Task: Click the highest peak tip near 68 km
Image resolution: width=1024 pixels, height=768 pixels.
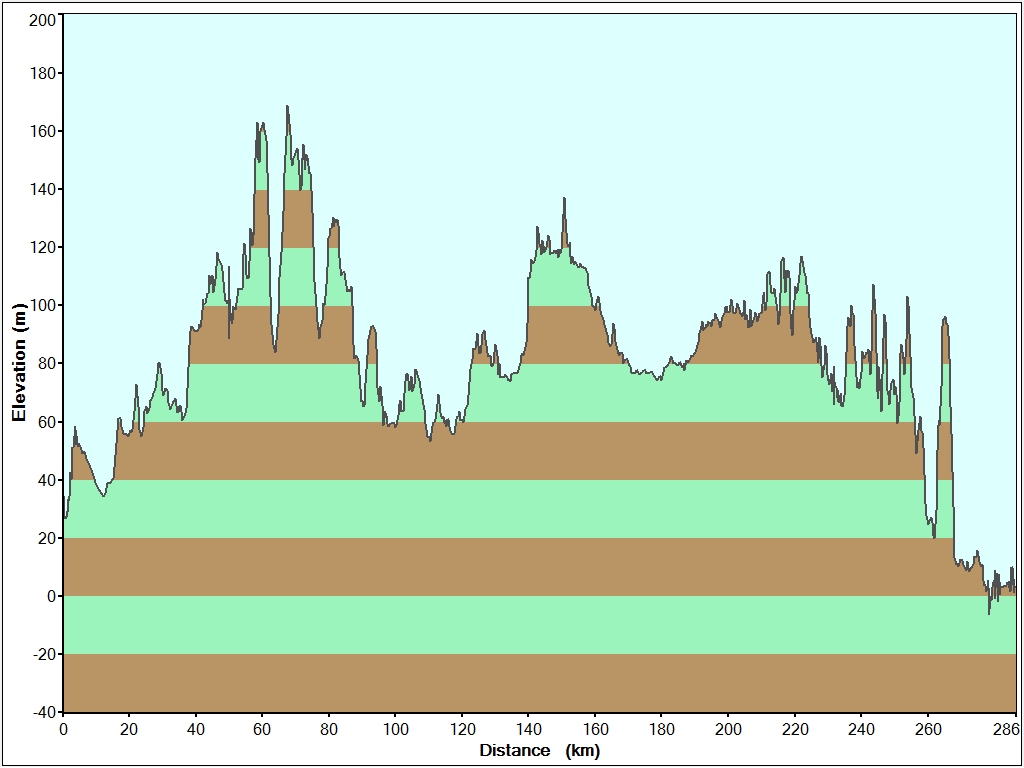Action: pyautogui.click(x=287, y=107)
